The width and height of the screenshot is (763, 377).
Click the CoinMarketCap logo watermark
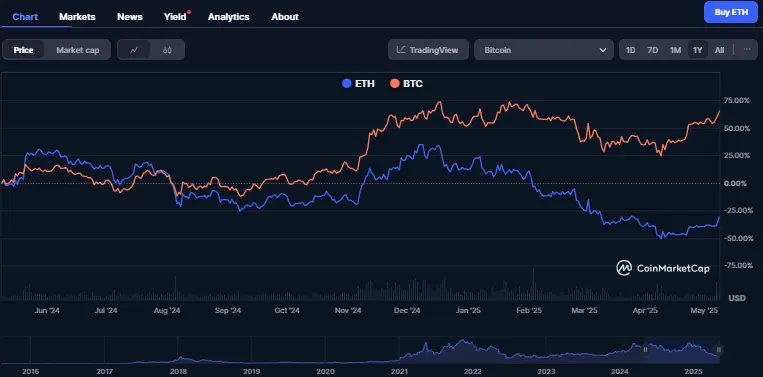coord(663,268)
